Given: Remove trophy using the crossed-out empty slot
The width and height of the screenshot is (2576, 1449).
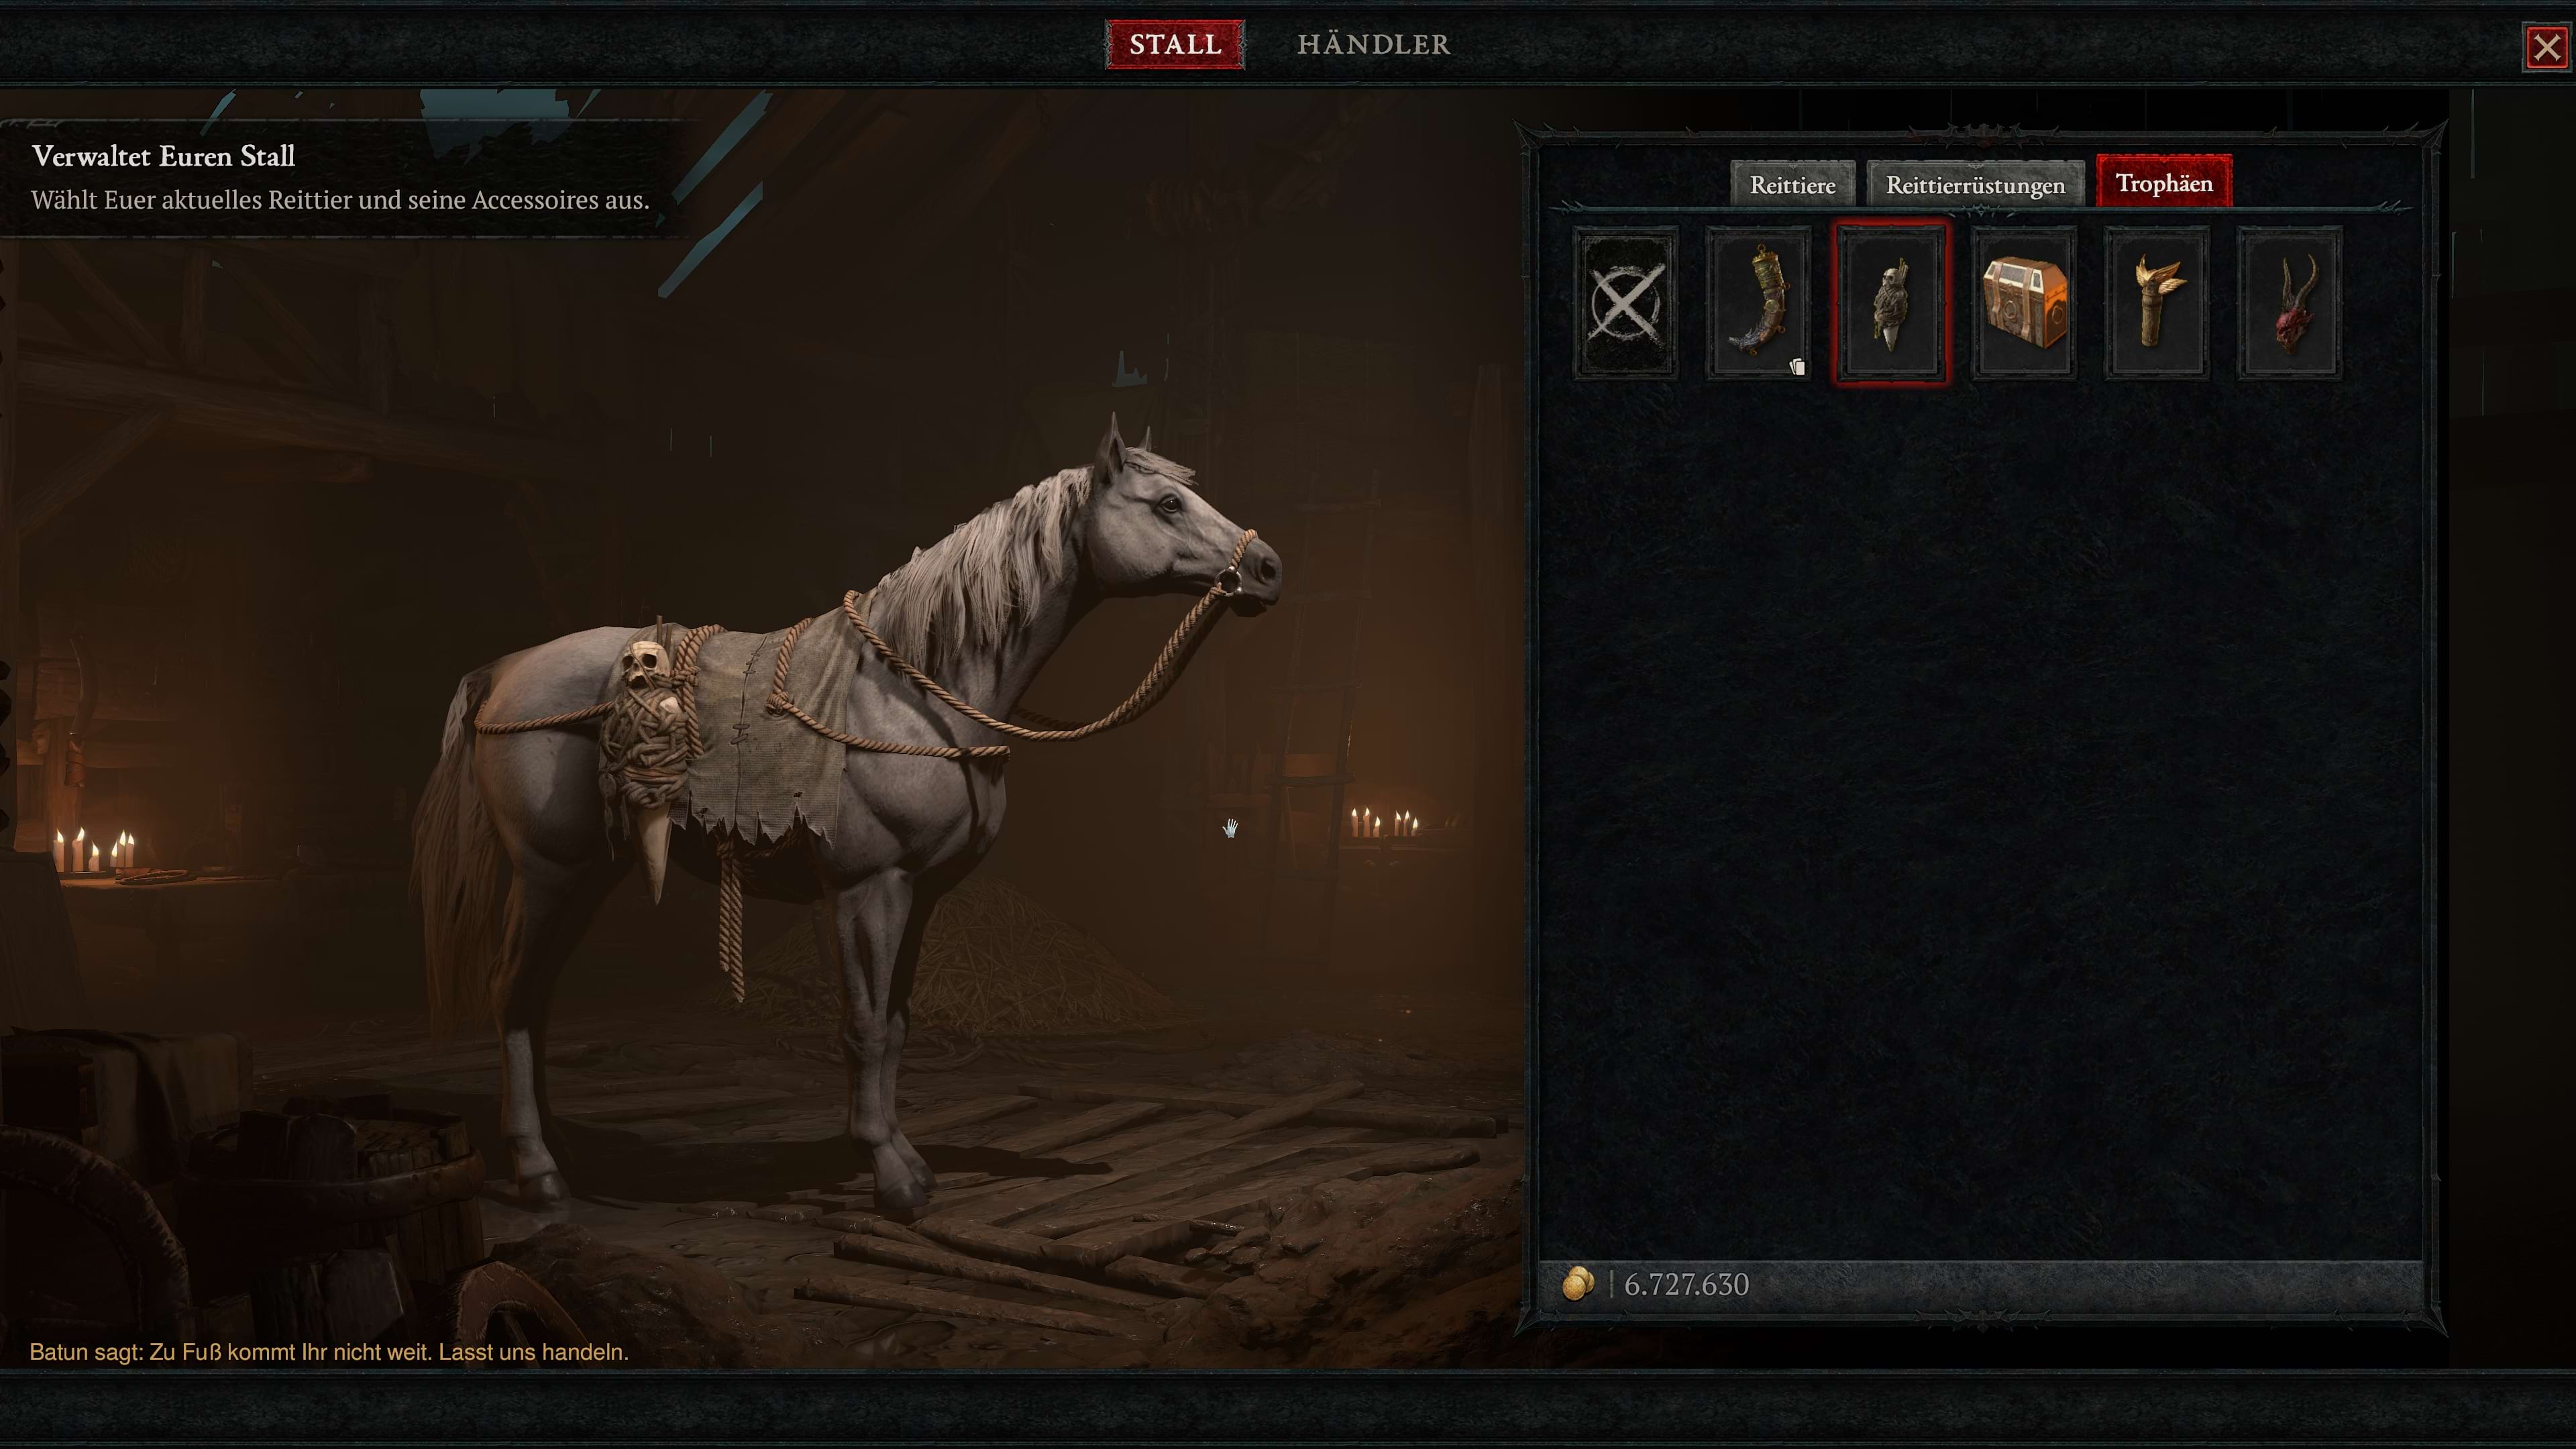Looking at the screenshot, I should tap(1625, 302).
